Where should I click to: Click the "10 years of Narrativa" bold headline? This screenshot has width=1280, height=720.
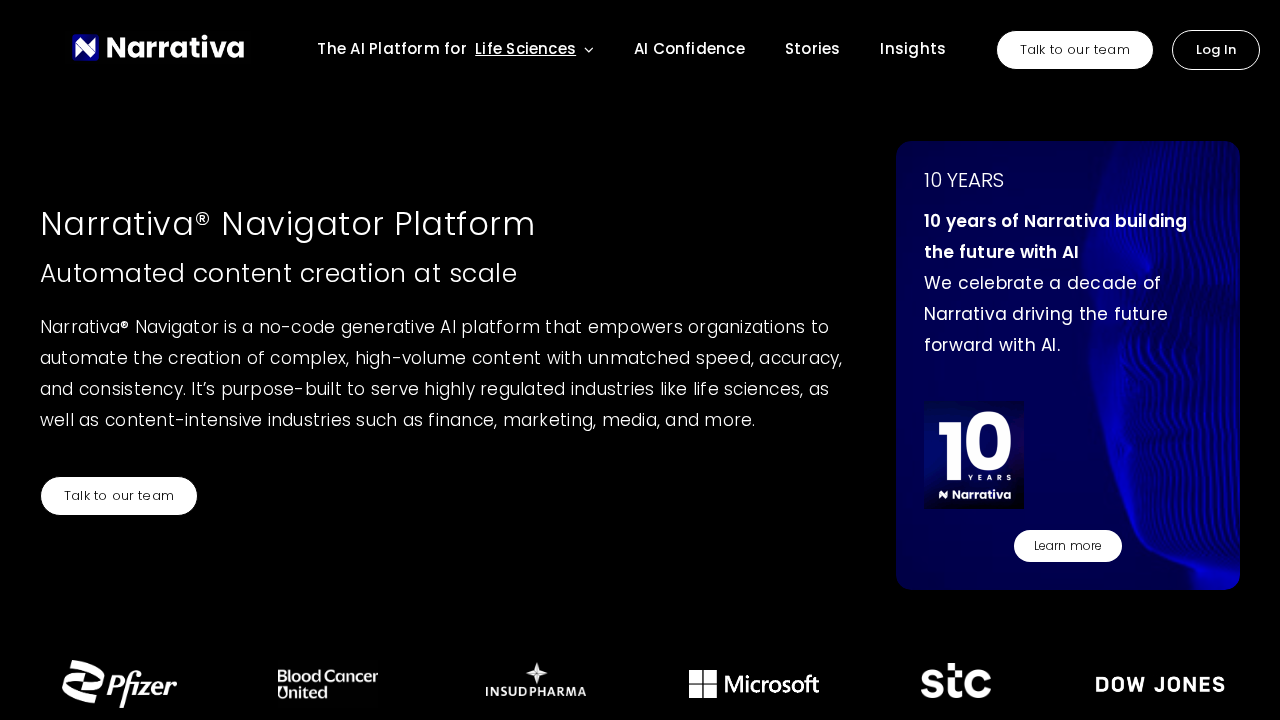(1055, 236)
